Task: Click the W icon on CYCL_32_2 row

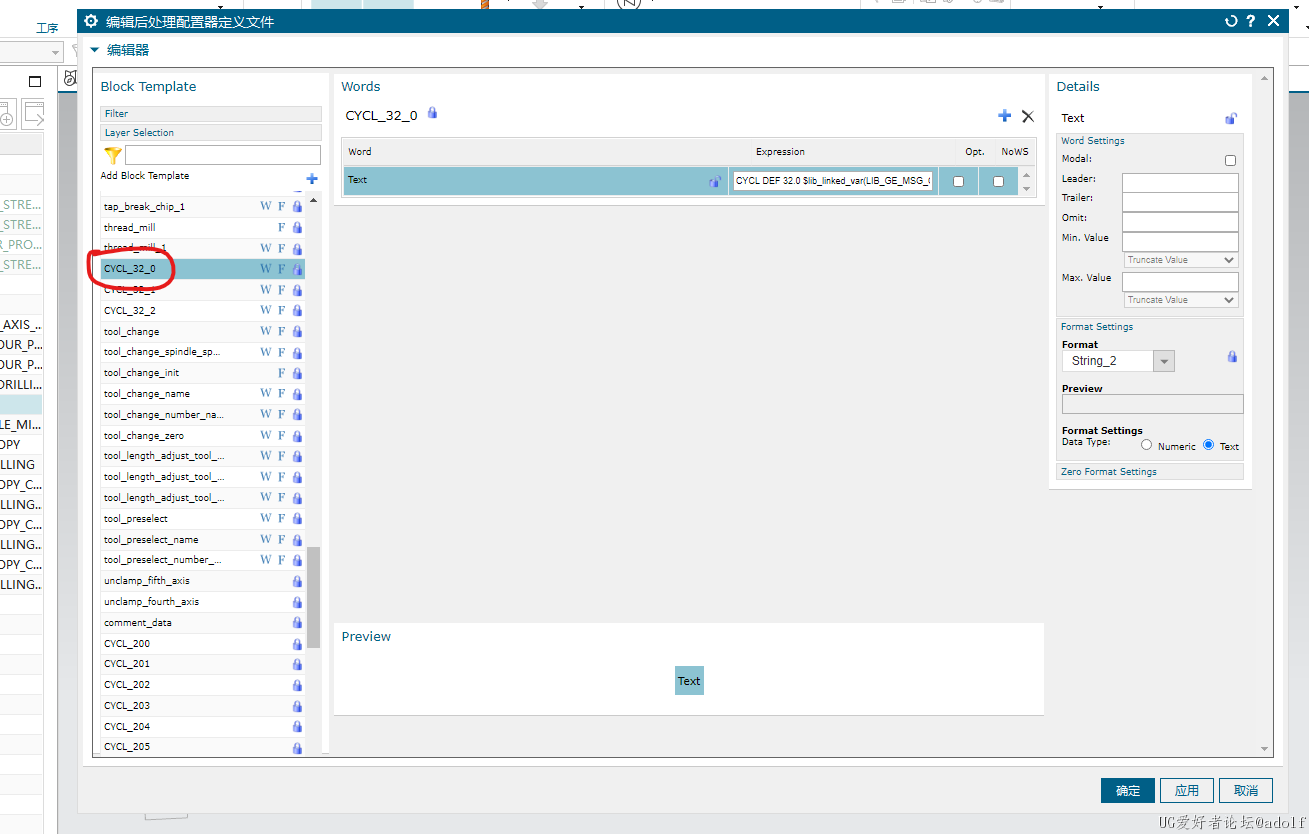Action: coord(266,311)
